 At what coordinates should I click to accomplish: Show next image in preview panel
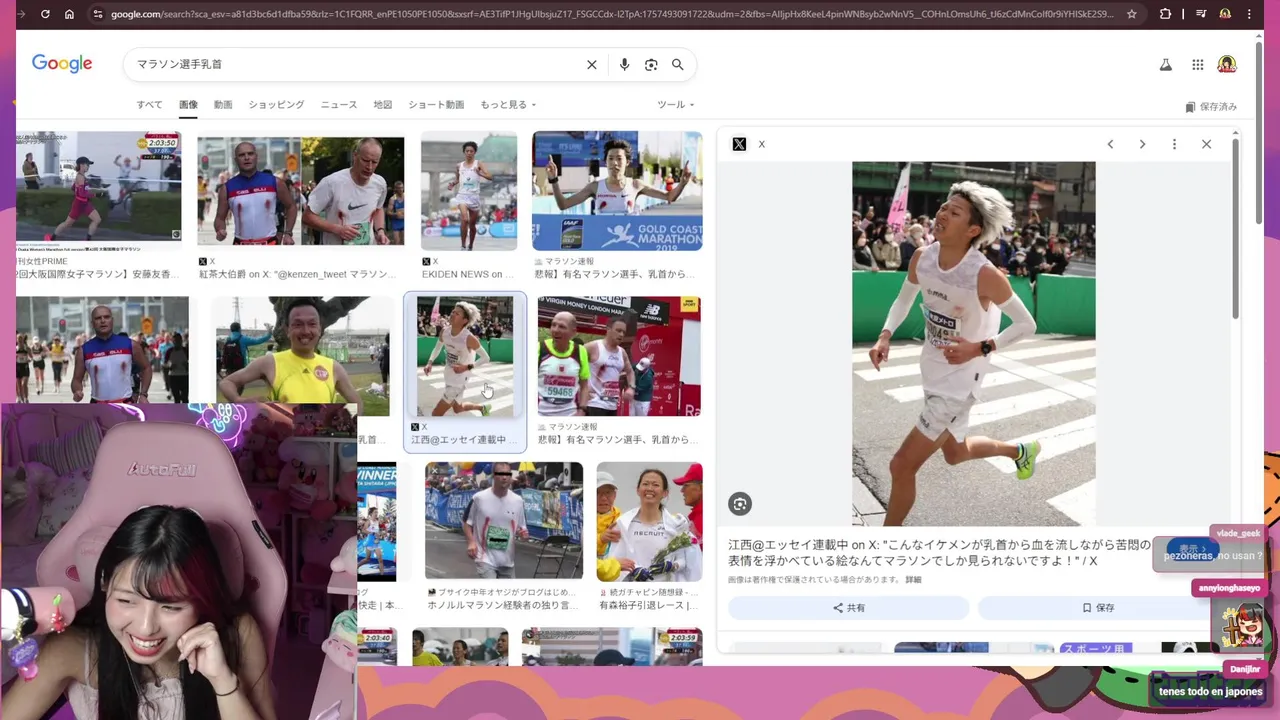coord(1142,144)
